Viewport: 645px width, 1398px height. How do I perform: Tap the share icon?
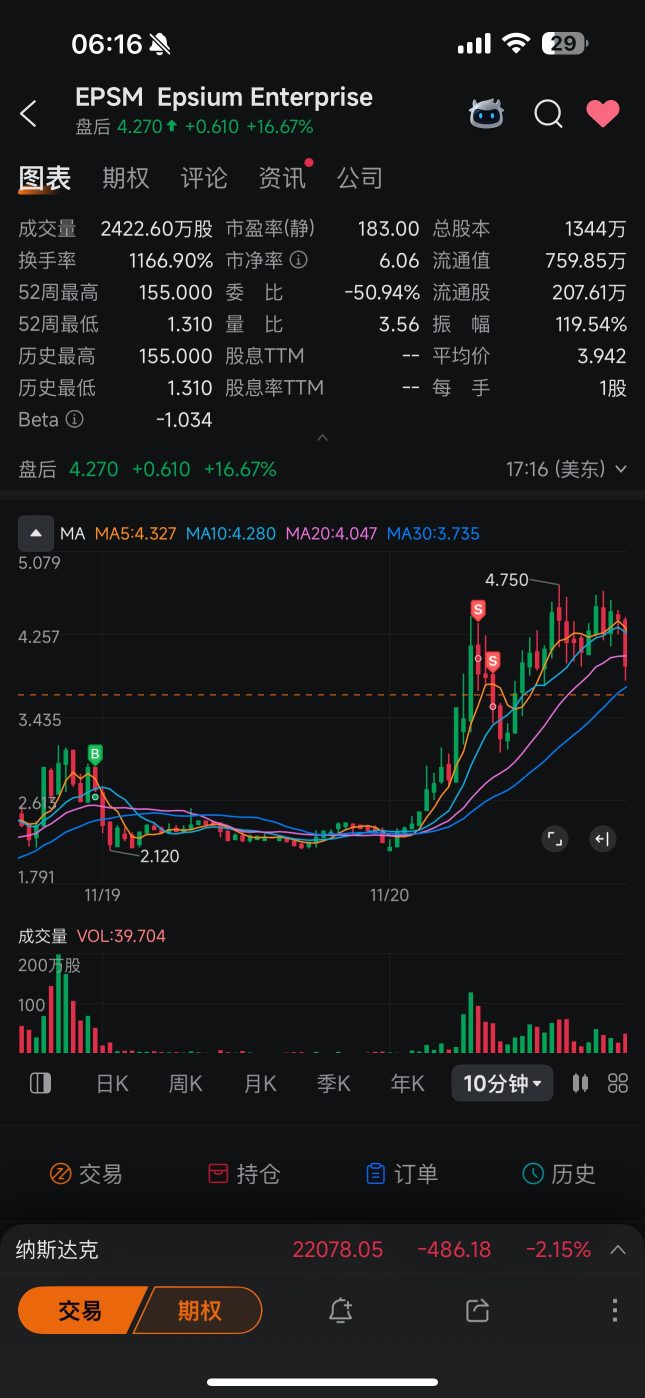(x=478, y=1311)
